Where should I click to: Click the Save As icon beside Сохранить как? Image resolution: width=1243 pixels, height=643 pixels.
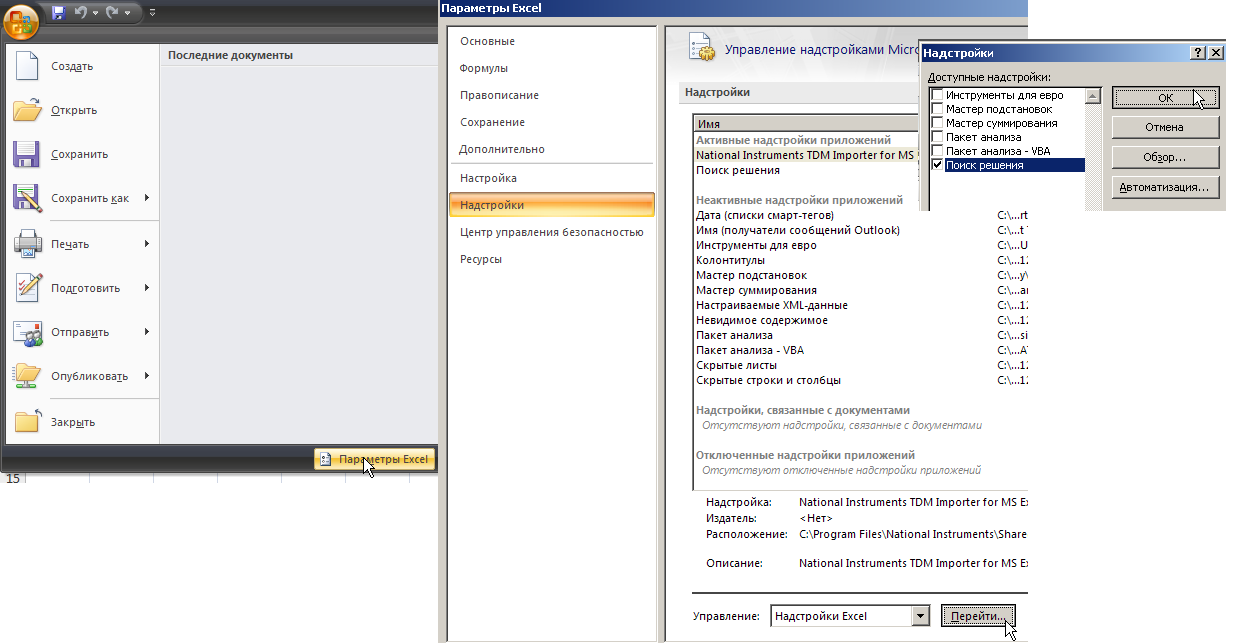(x=27, y=198)
